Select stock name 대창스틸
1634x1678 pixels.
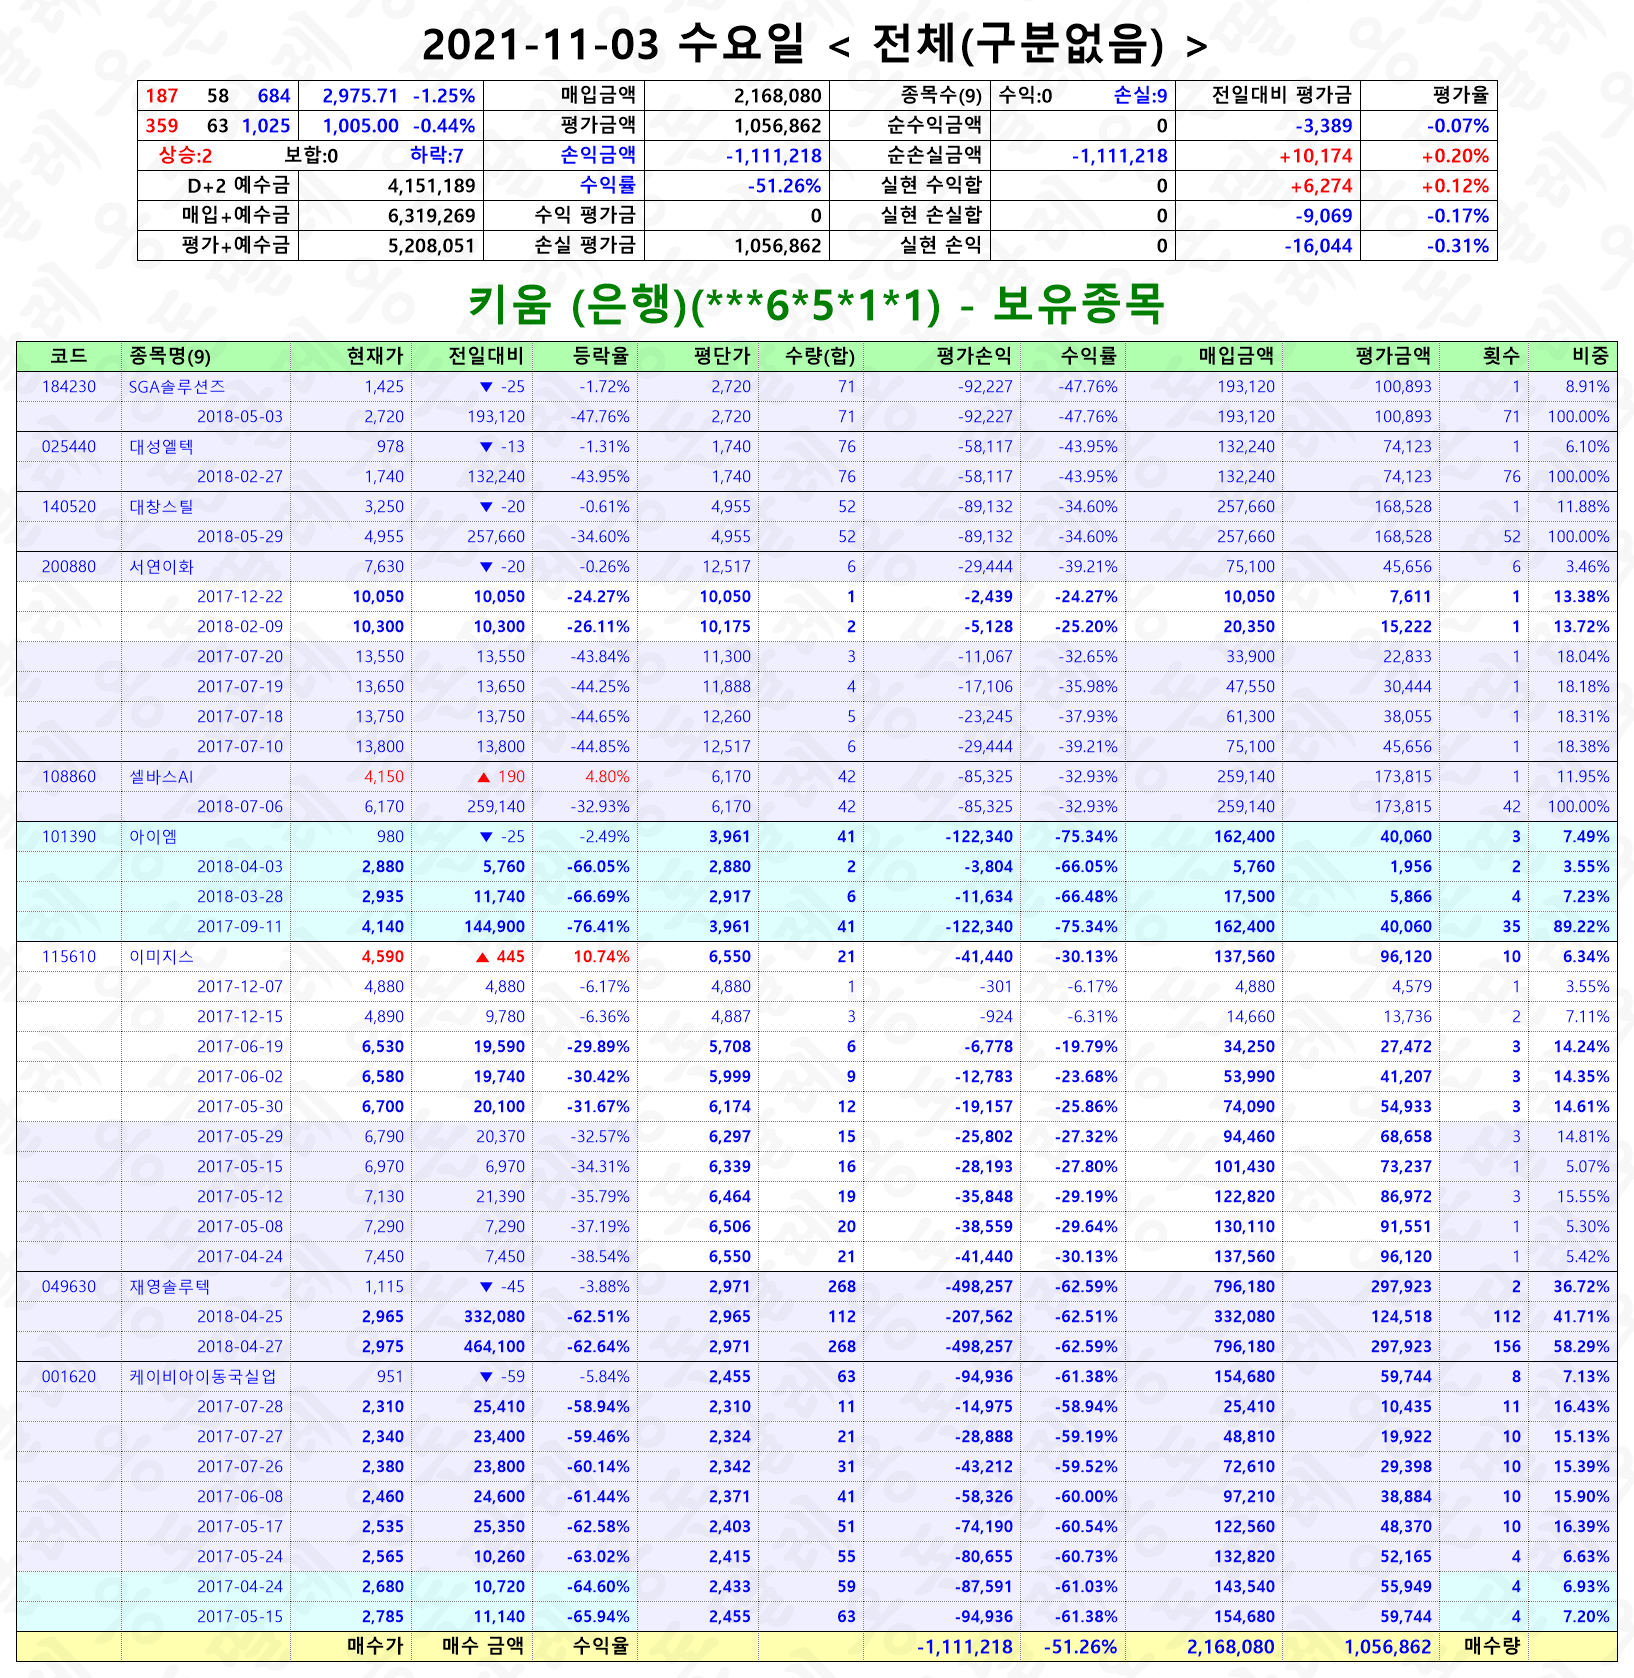pos(161,507)
